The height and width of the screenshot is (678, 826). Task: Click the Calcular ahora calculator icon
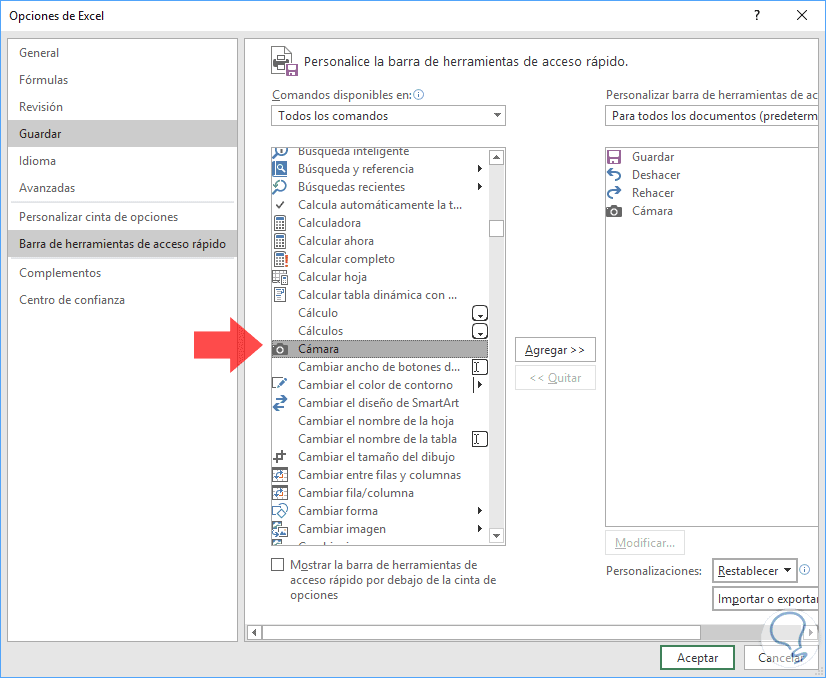[x=280, y=241]
